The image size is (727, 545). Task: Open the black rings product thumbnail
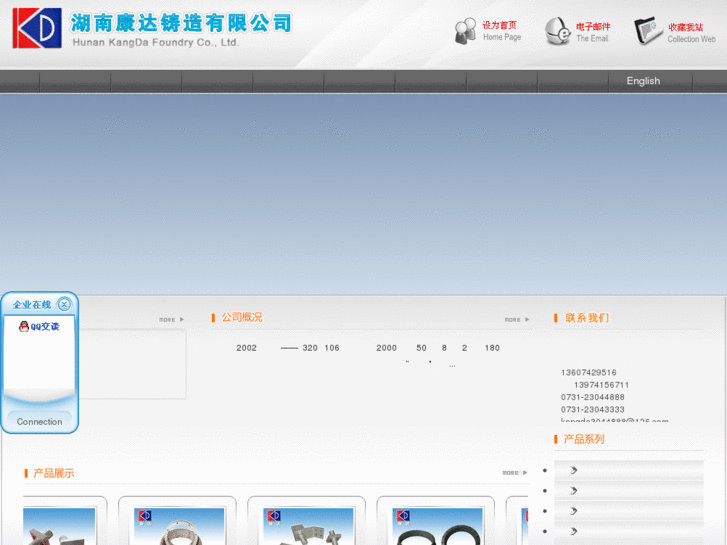[x=437, y=526]
